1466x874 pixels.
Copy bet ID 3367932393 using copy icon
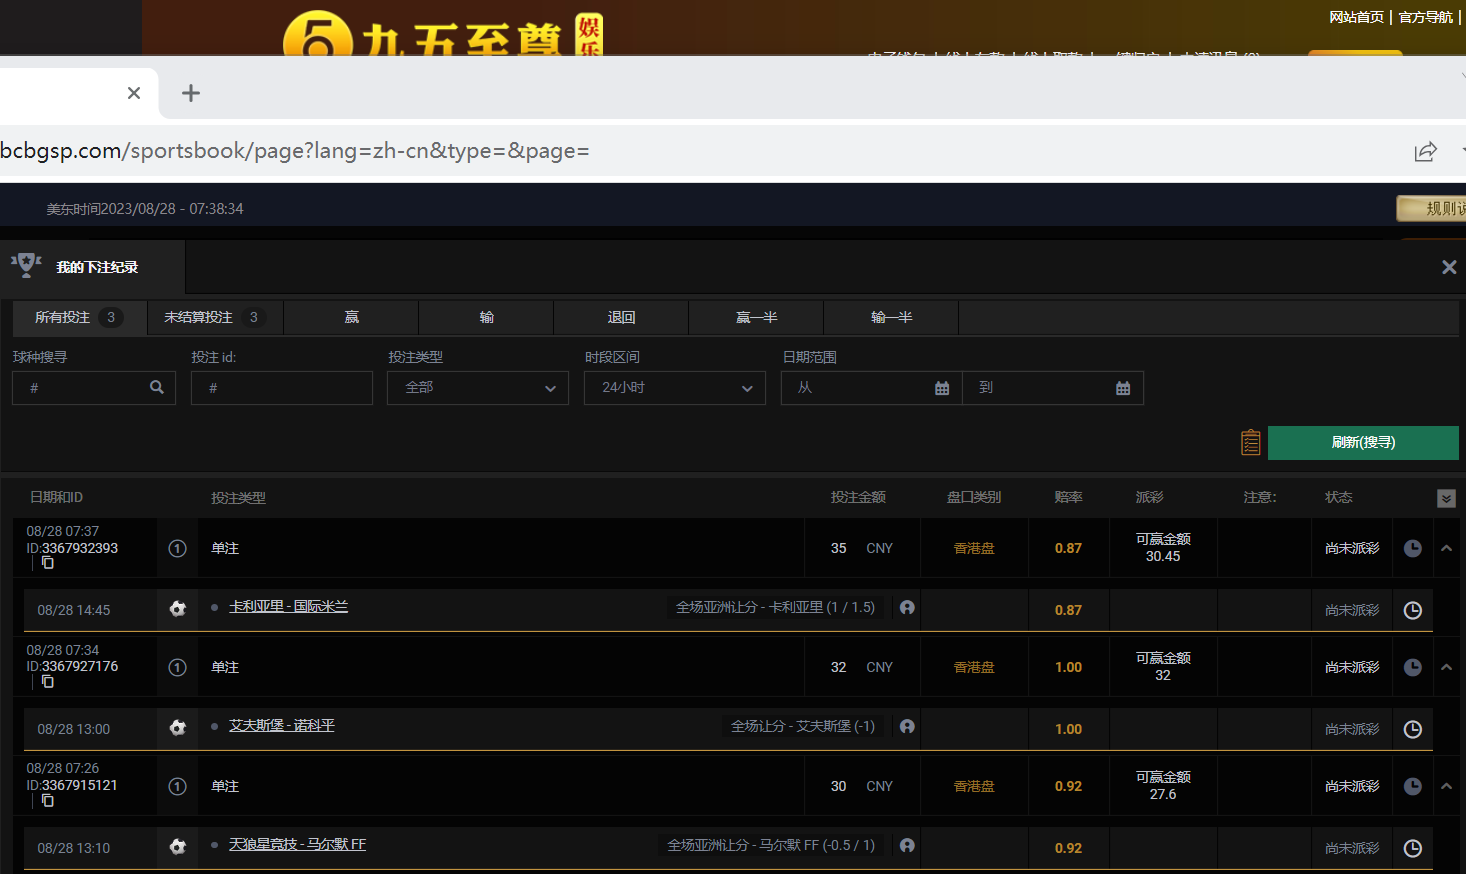pos(47,563)
